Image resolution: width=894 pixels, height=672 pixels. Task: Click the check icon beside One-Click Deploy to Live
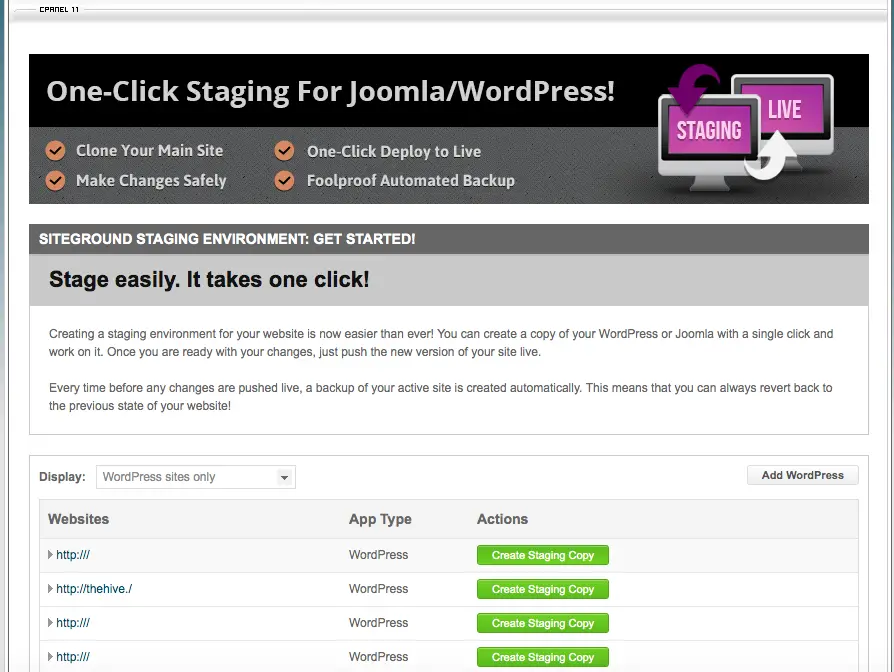pyautogui.click(x=285, y=151)
